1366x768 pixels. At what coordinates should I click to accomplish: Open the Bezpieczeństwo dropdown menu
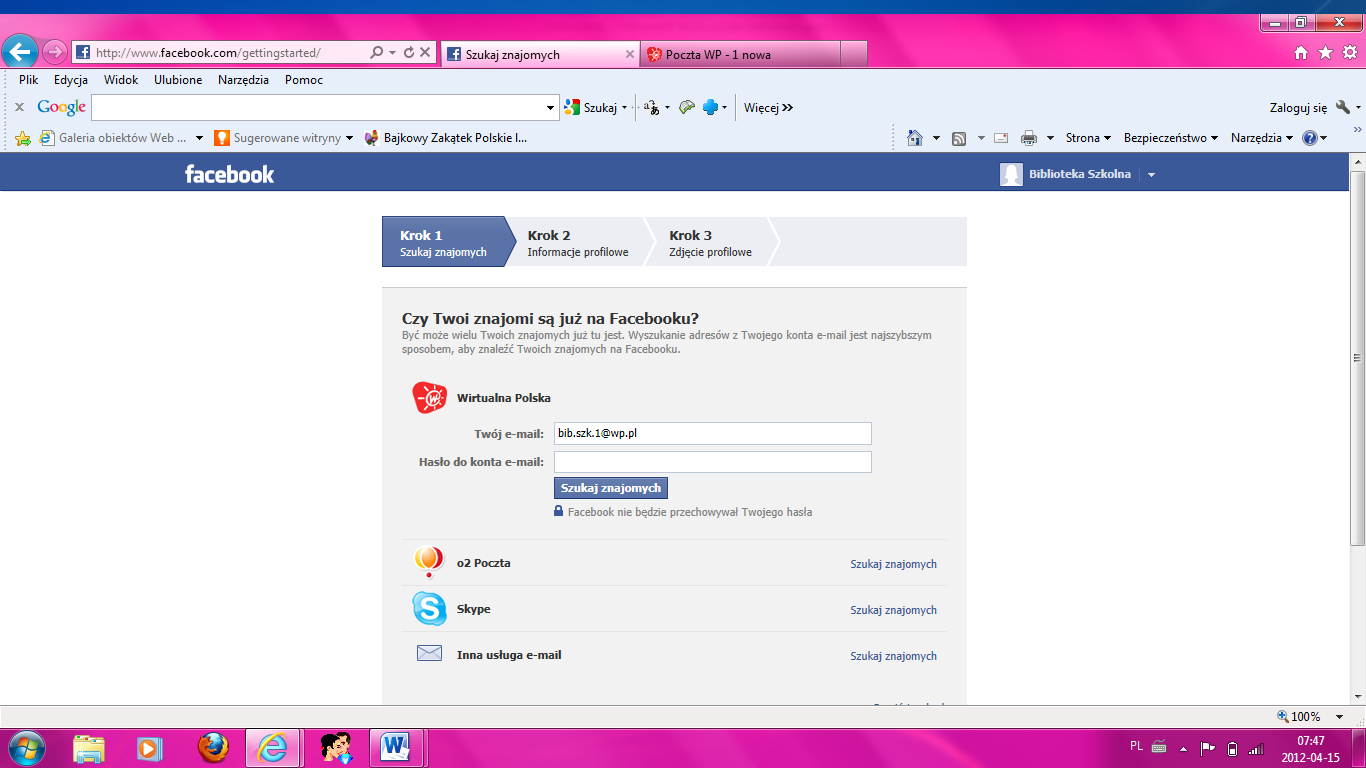tap(1171, 138)
